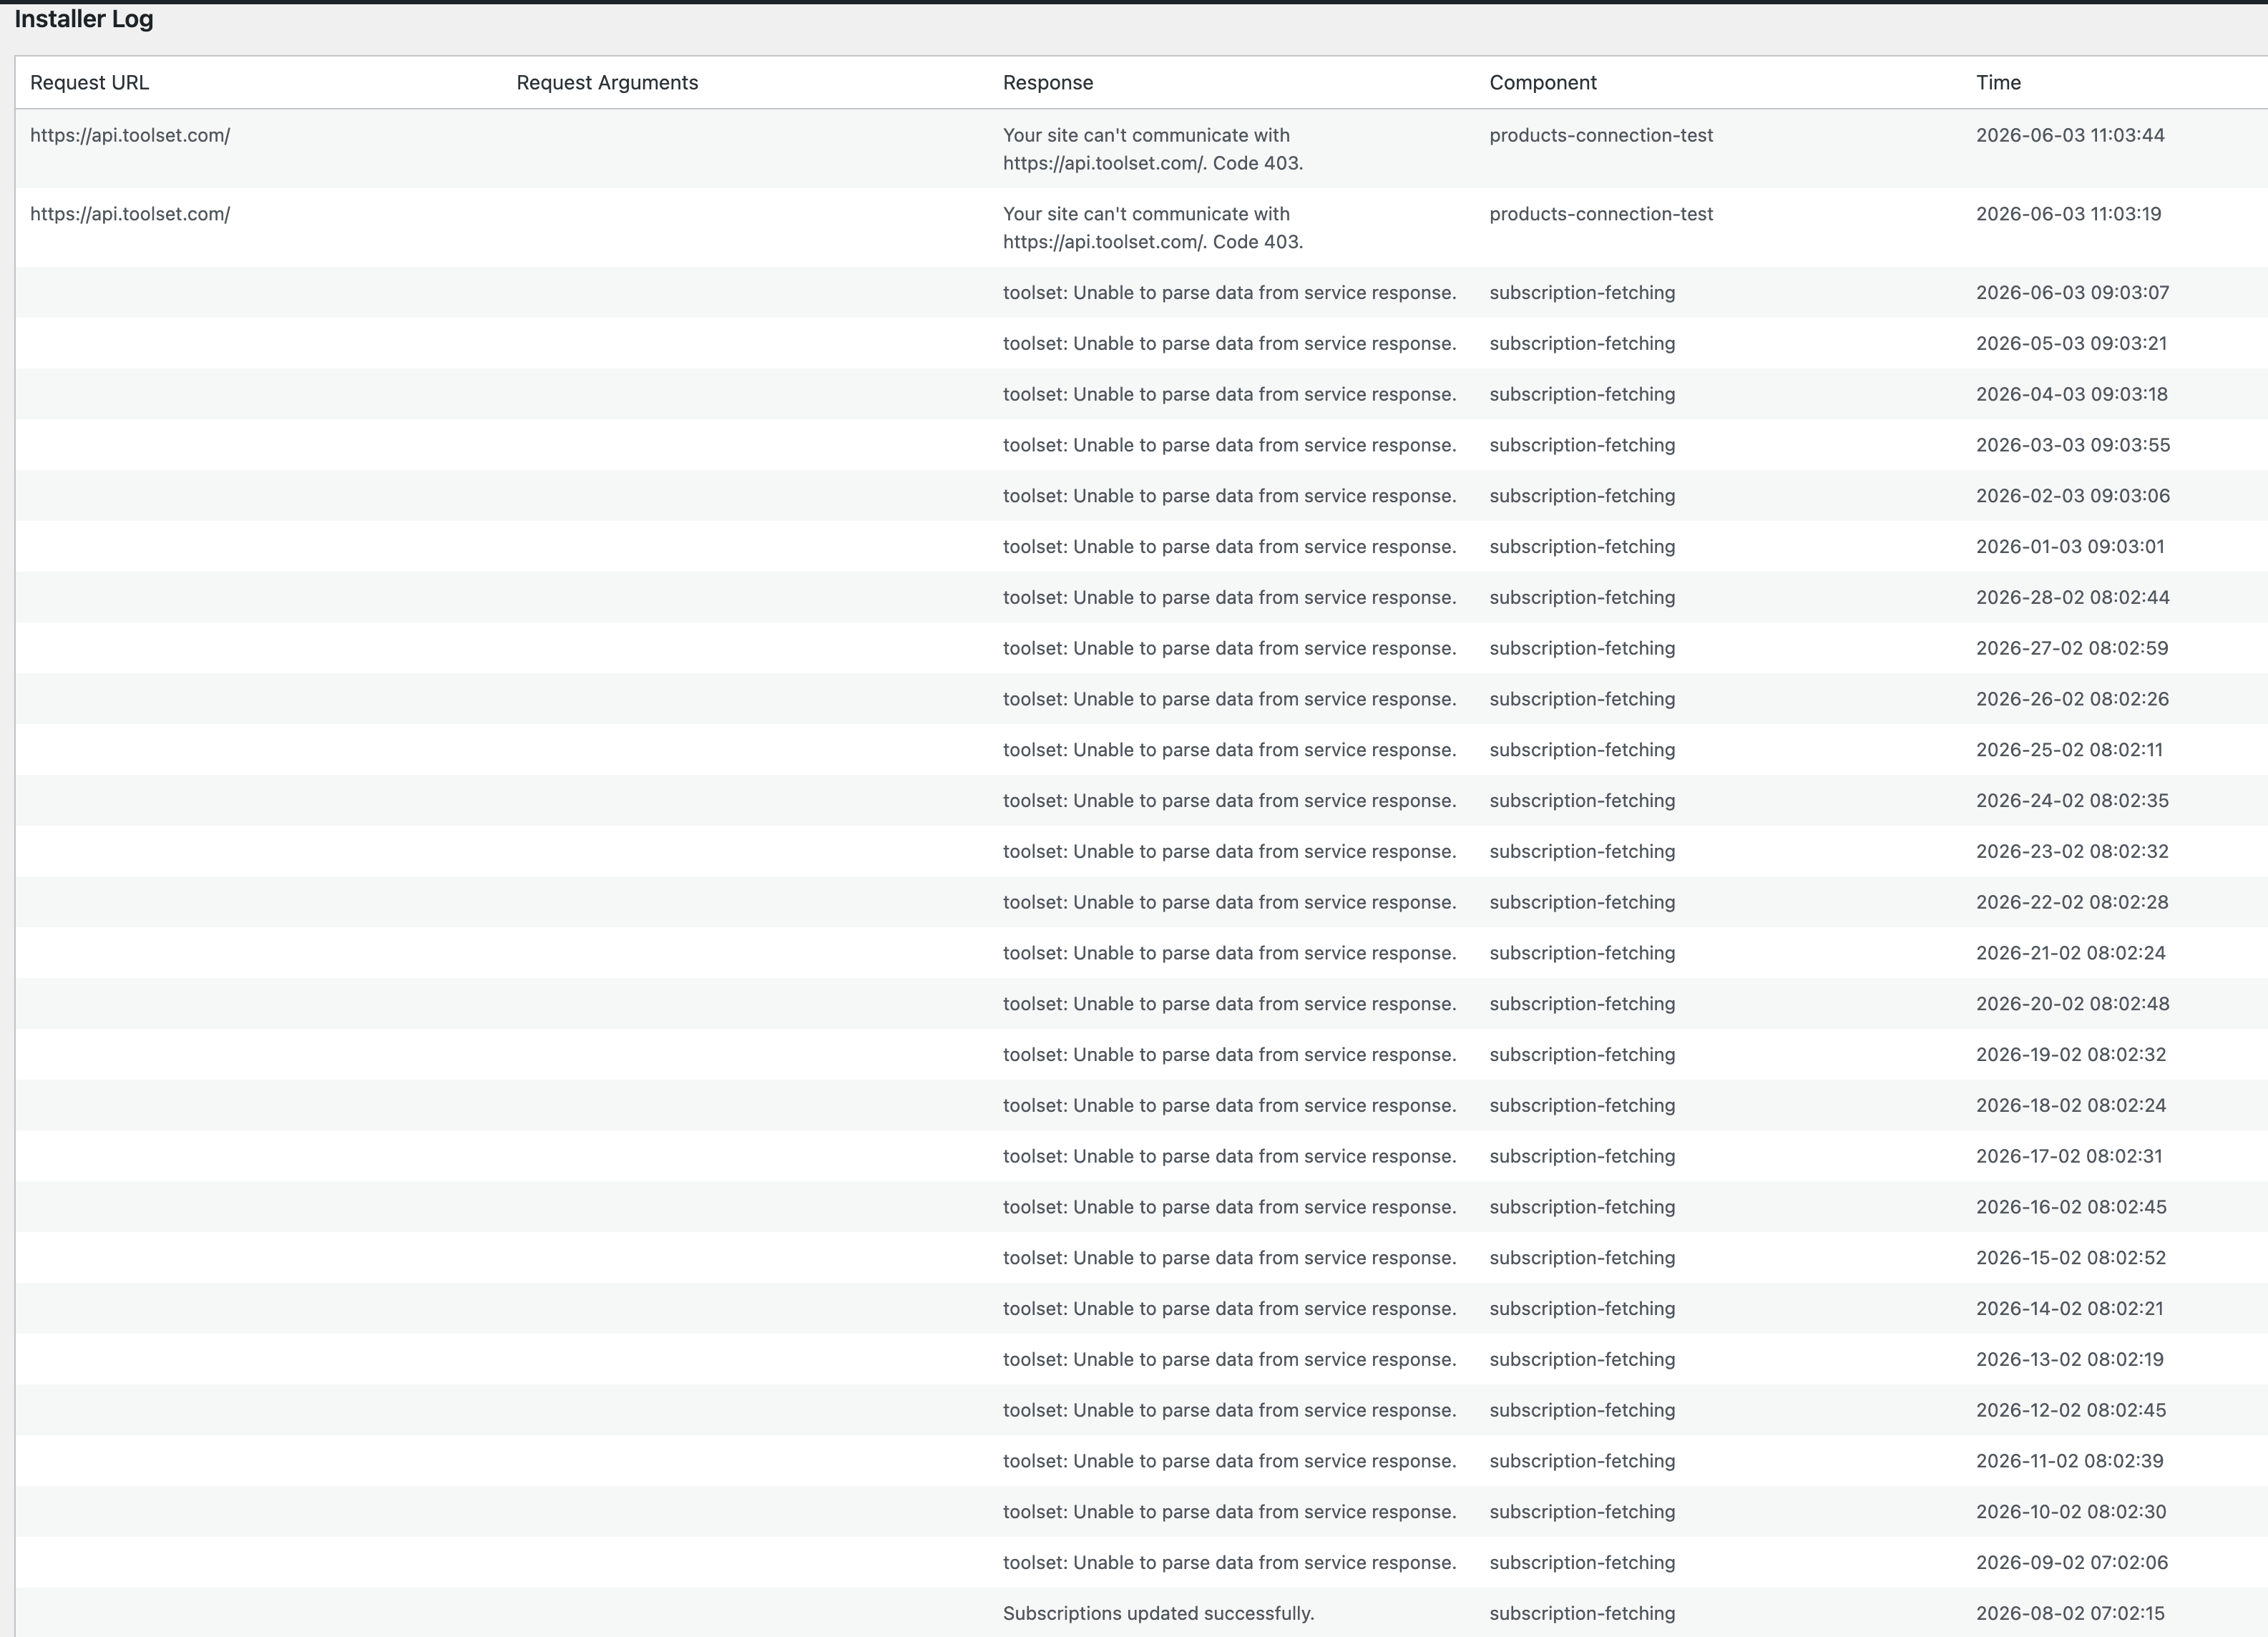Click first products-connection-test component cell
Screen dimensions: 2268x1637
pyautogui.click(x=1600, y=135)
